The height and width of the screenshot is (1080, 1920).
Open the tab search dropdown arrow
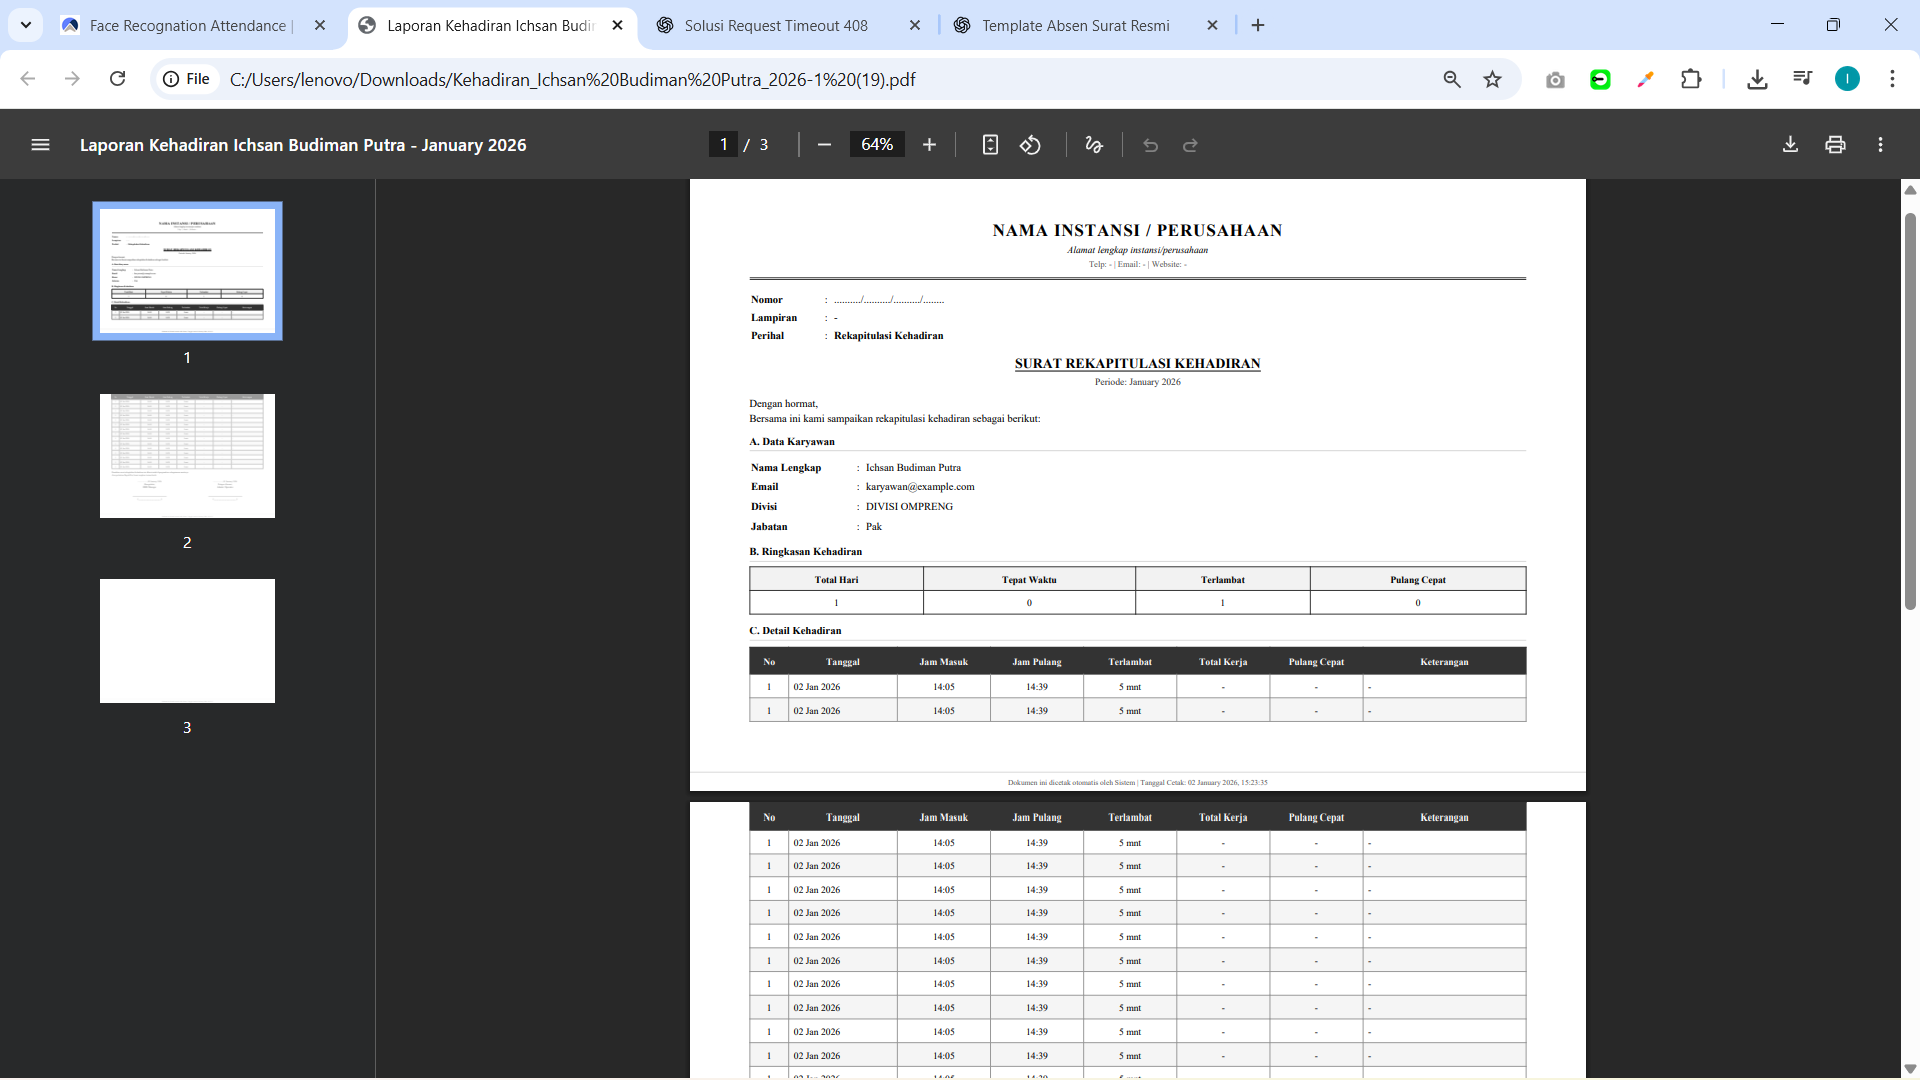tap(26, 25)
